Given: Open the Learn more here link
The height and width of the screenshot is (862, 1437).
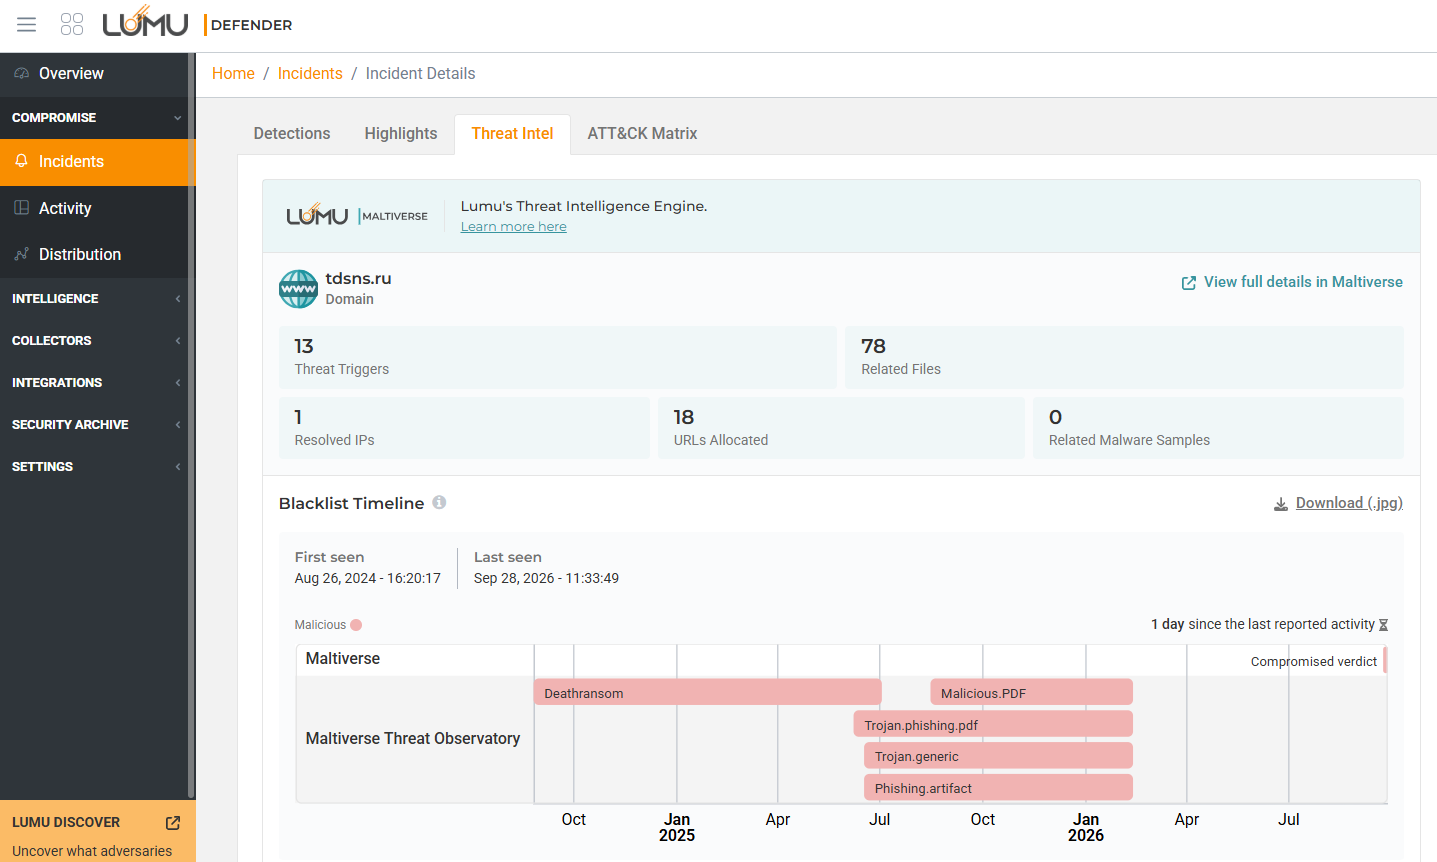Looking at the screenshot, I should coord(514,227).
